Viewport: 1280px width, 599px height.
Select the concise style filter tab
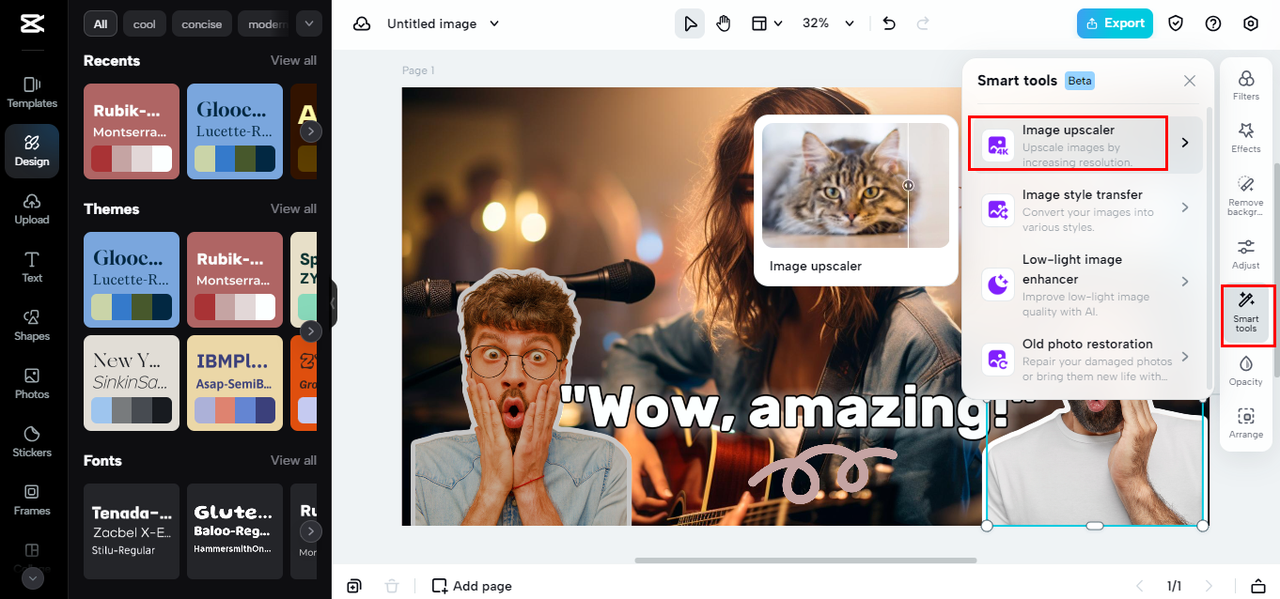pyautogui.click(x=202, y=24)
